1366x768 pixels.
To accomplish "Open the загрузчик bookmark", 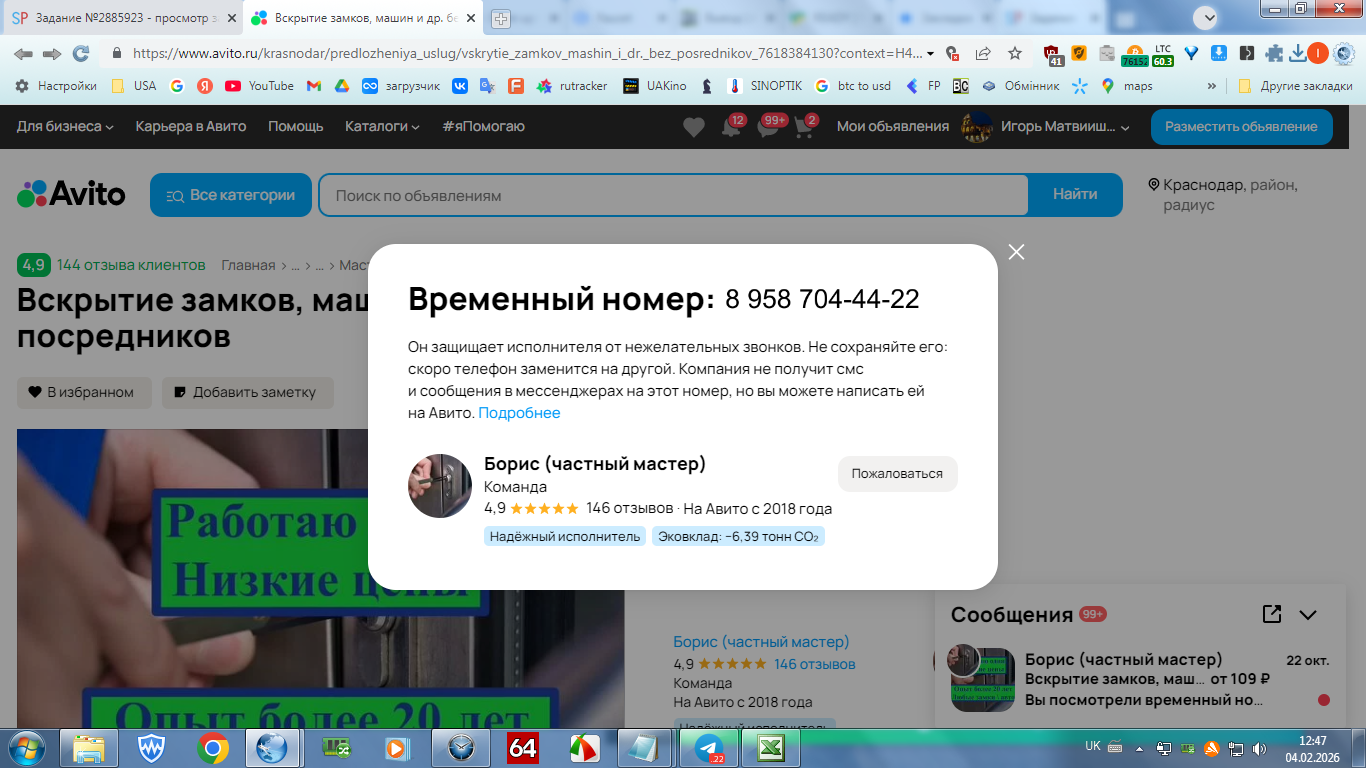I will 401,86.
